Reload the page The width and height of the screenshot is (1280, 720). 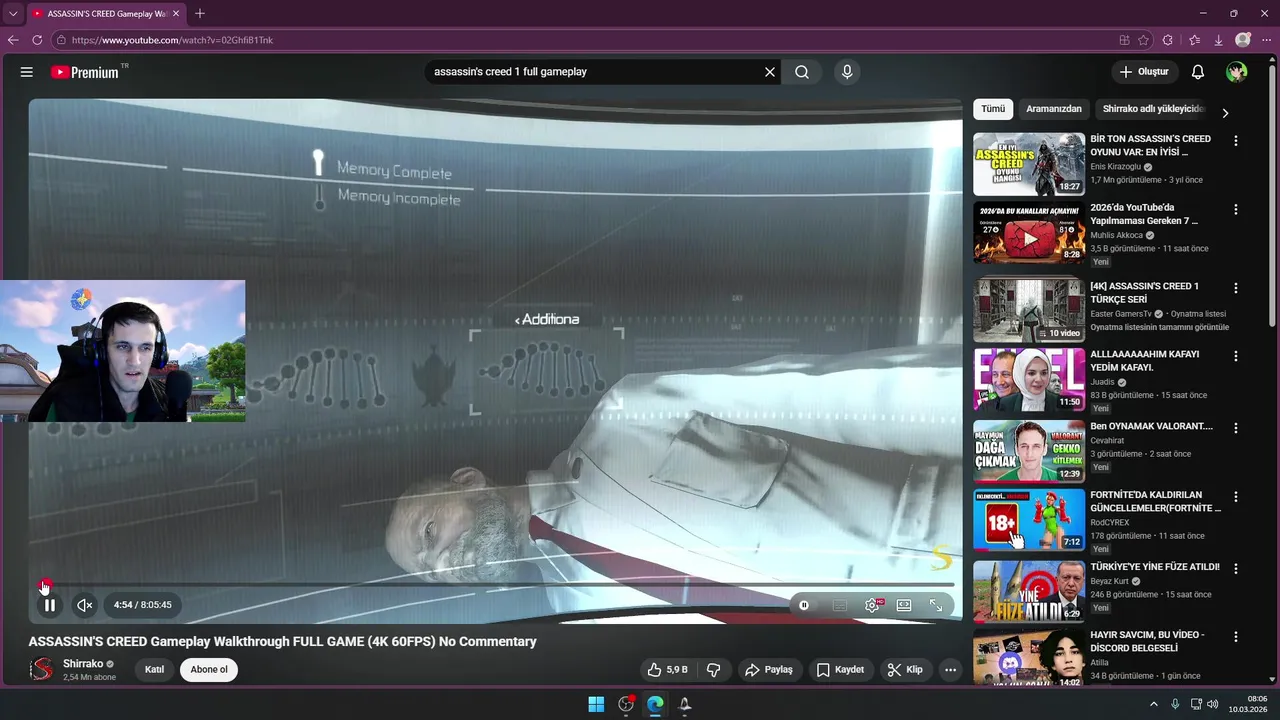point(37,40)
